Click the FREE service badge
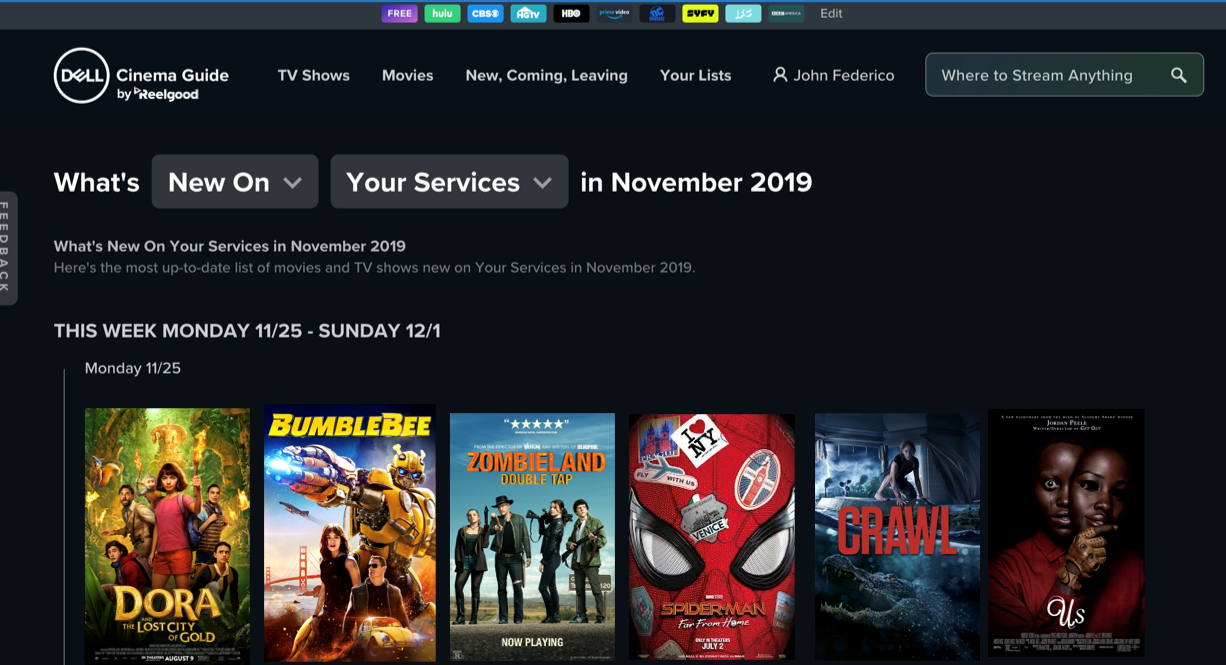Viewport: 1226px width, 665px height. point(400,14)
